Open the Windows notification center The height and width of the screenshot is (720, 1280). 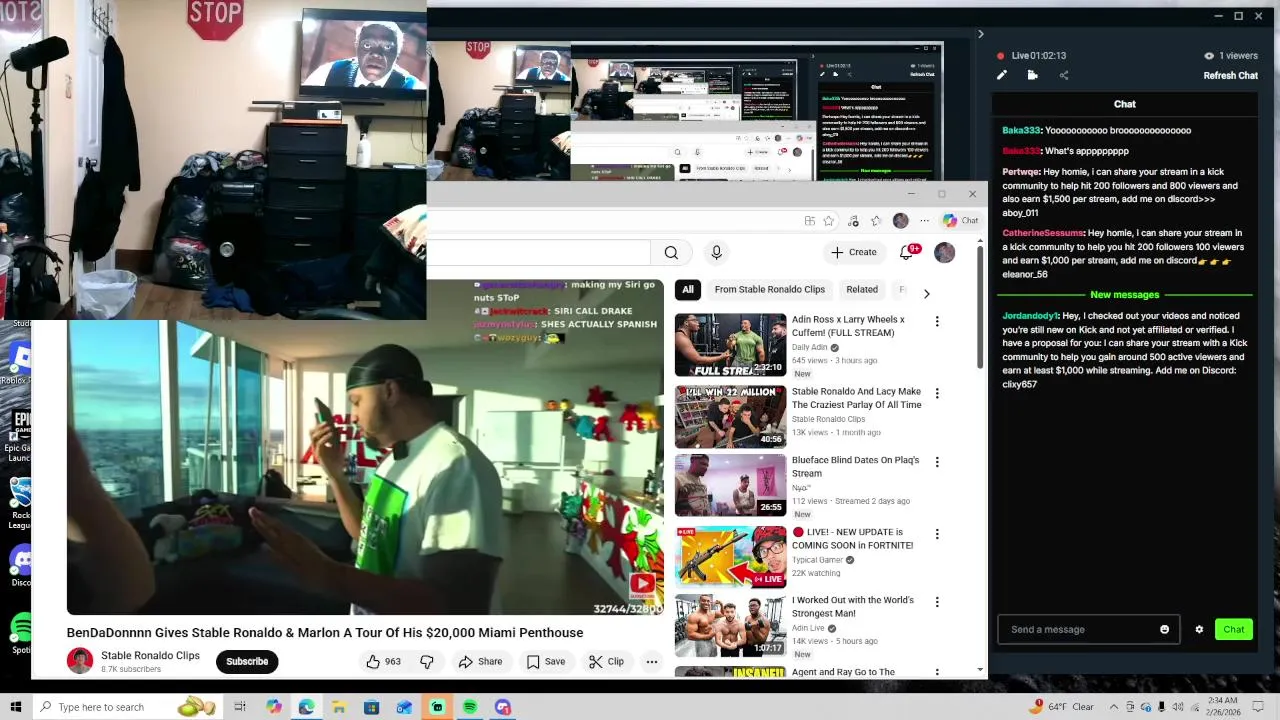point(1260,707)
